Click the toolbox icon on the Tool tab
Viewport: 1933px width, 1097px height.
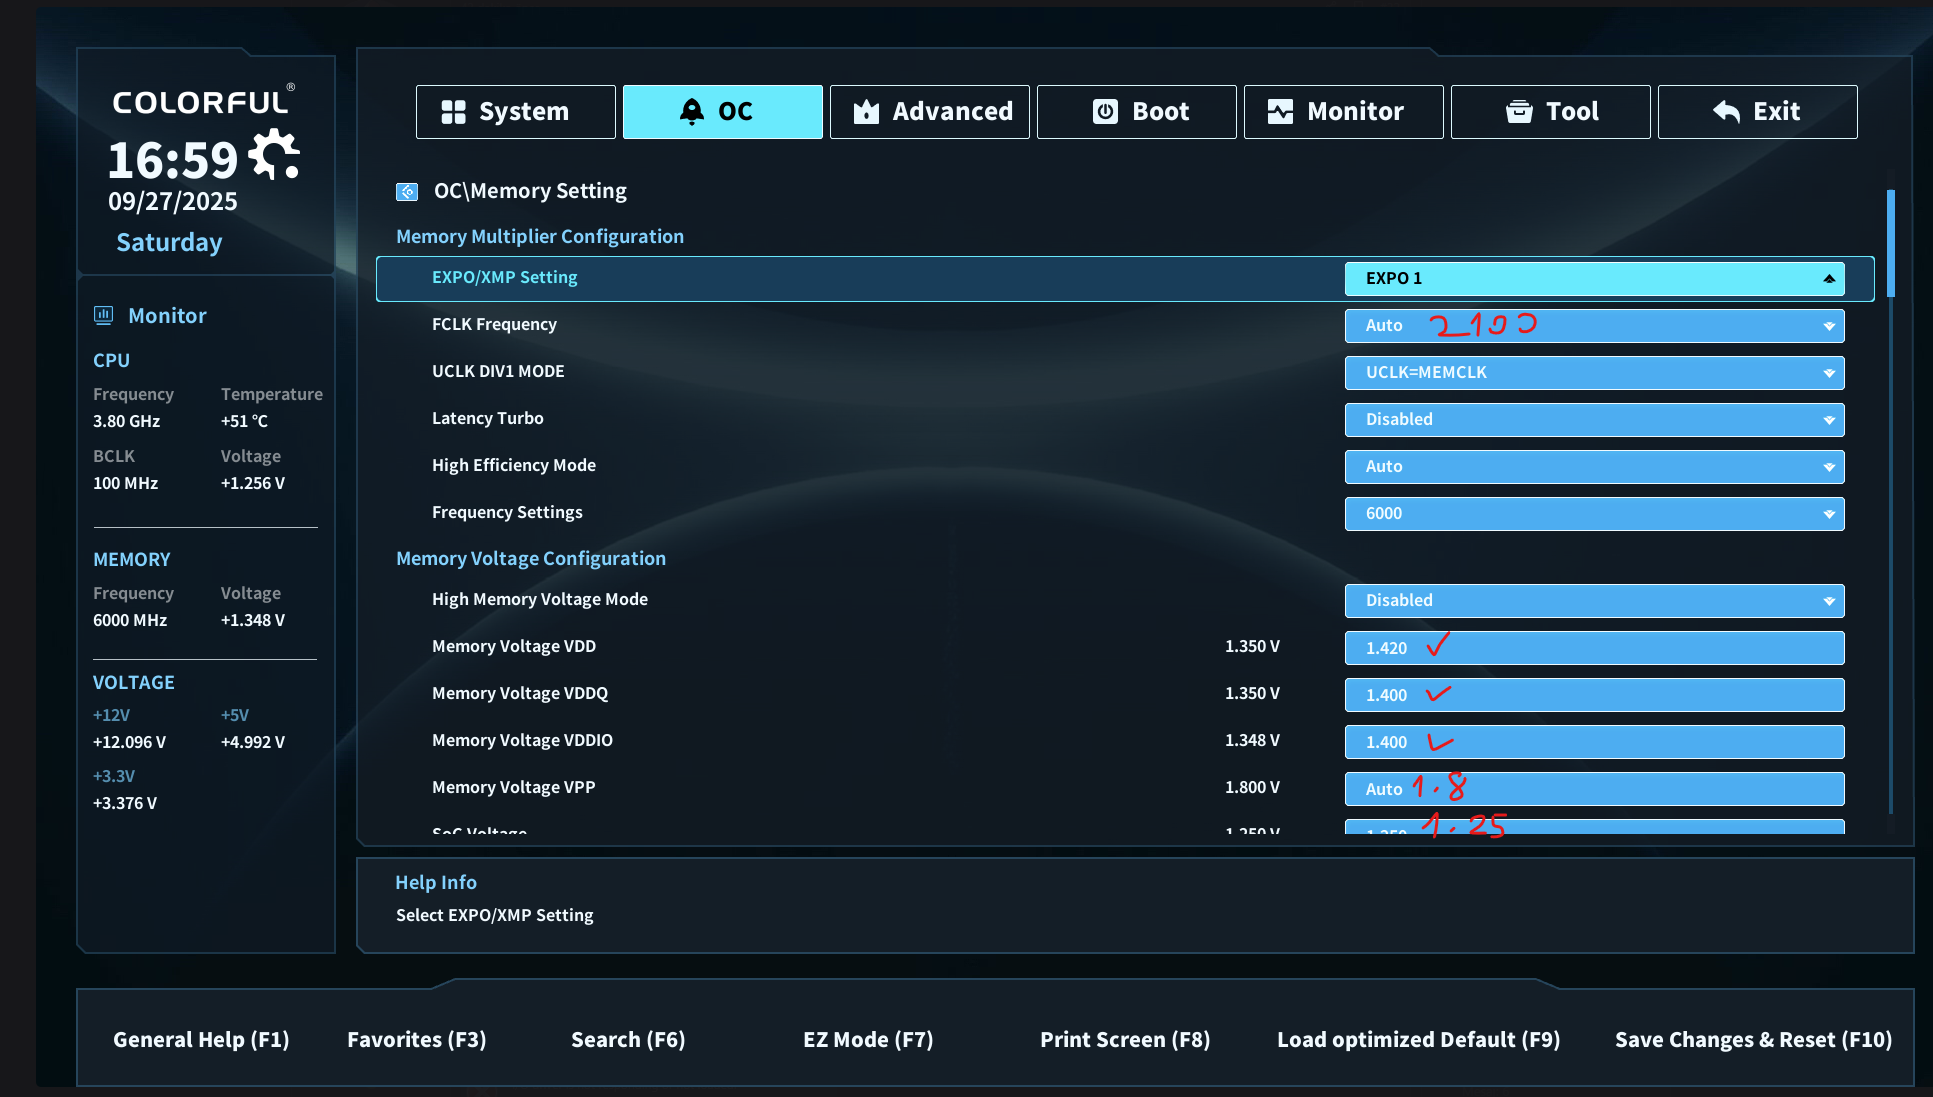pyautogui.click(x=1519, y=112)
